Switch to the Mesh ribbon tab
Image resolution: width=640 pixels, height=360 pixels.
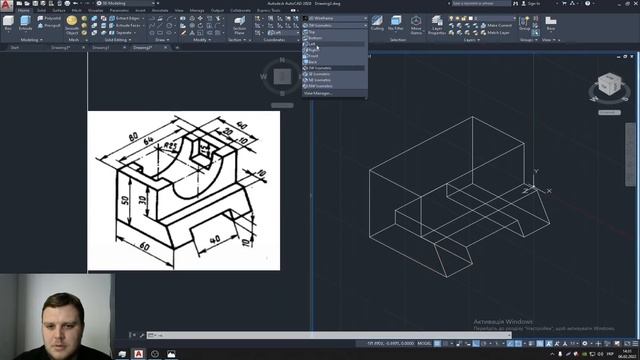pos(76,10)
